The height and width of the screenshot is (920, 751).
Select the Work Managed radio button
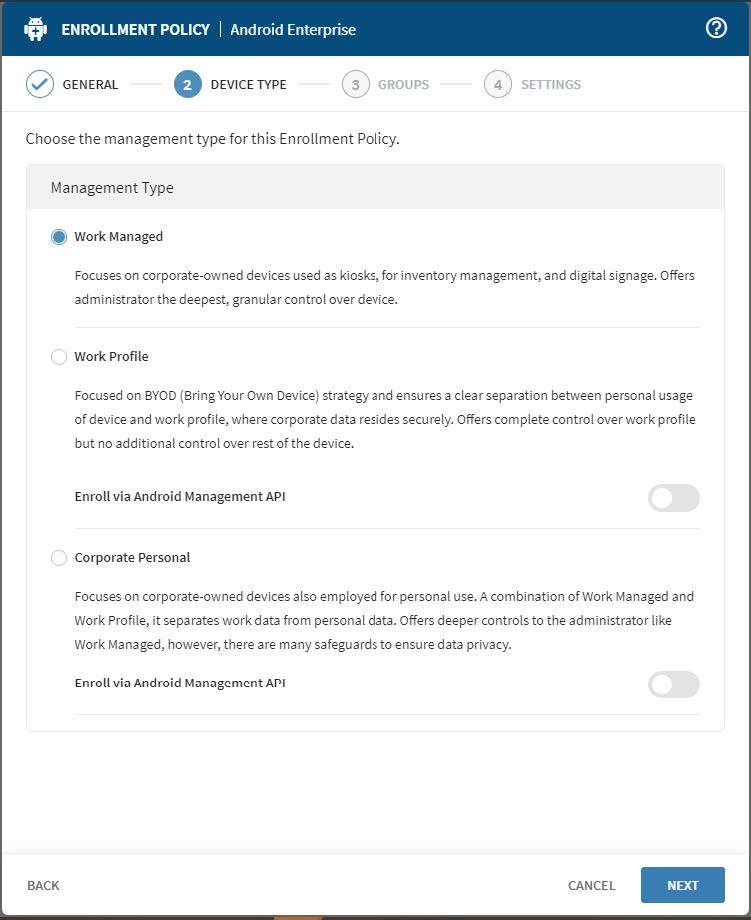59,237
